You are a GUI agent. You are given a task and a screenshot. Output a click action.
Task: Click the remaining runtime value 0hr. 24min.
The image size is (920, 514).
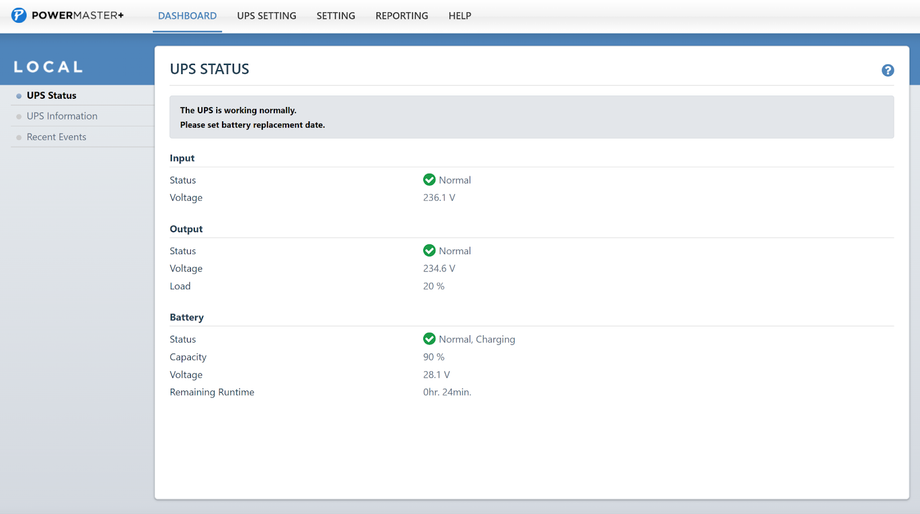(447, 392)
